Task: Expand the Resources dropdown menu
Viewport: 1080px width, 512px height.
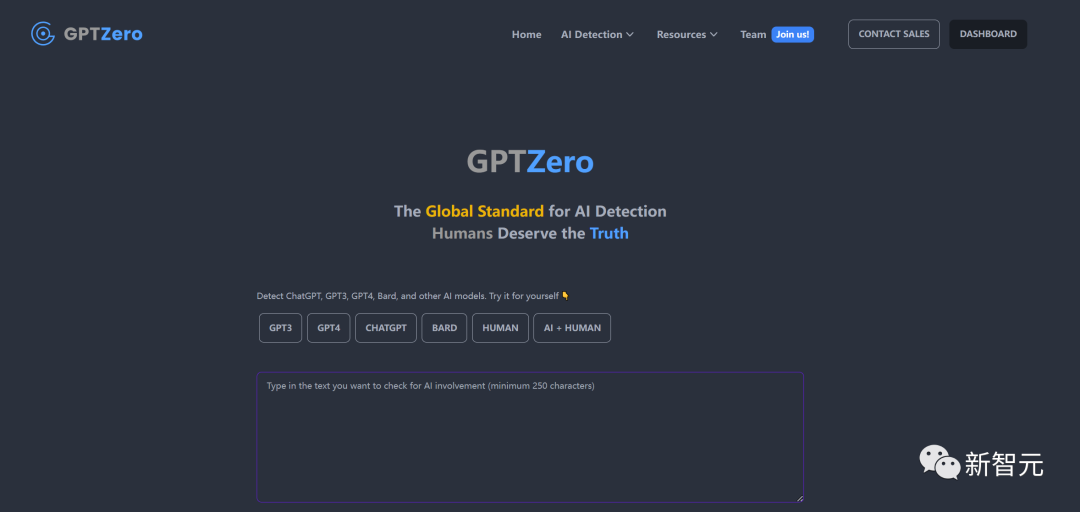Action: coord(687,34)
